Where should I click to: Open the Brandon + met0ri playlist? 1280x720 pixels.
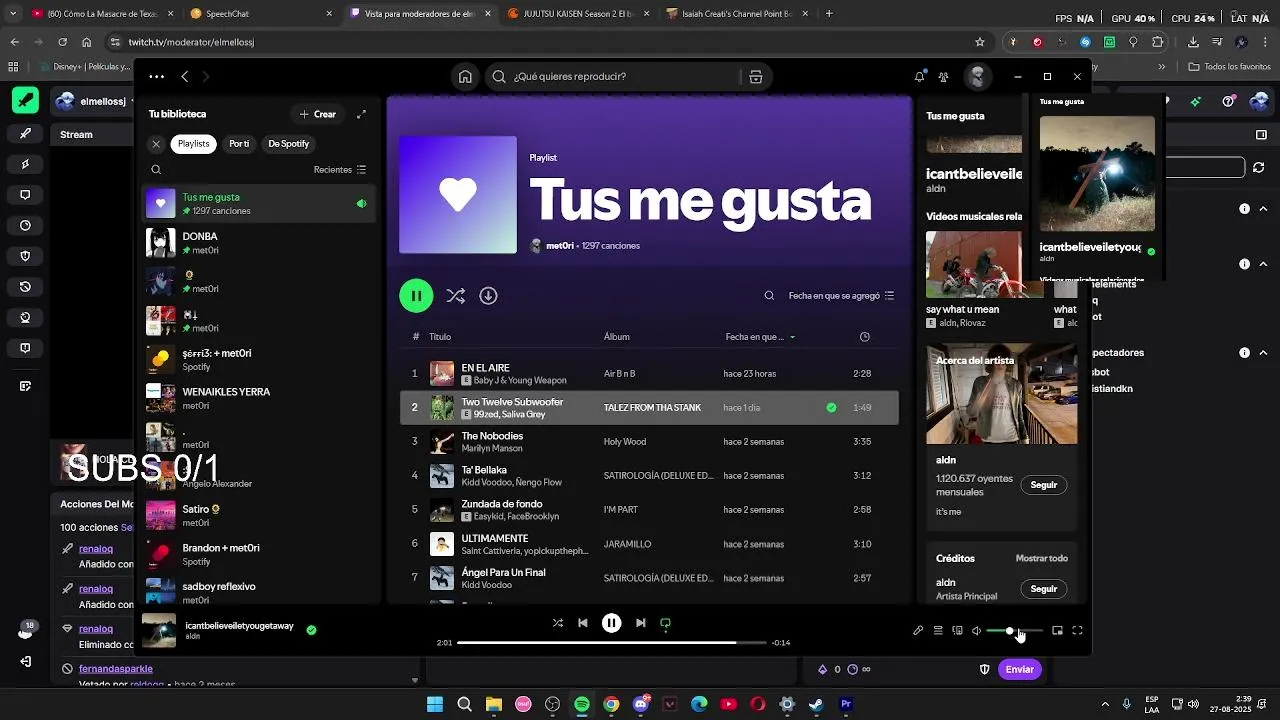coord(258,554)
